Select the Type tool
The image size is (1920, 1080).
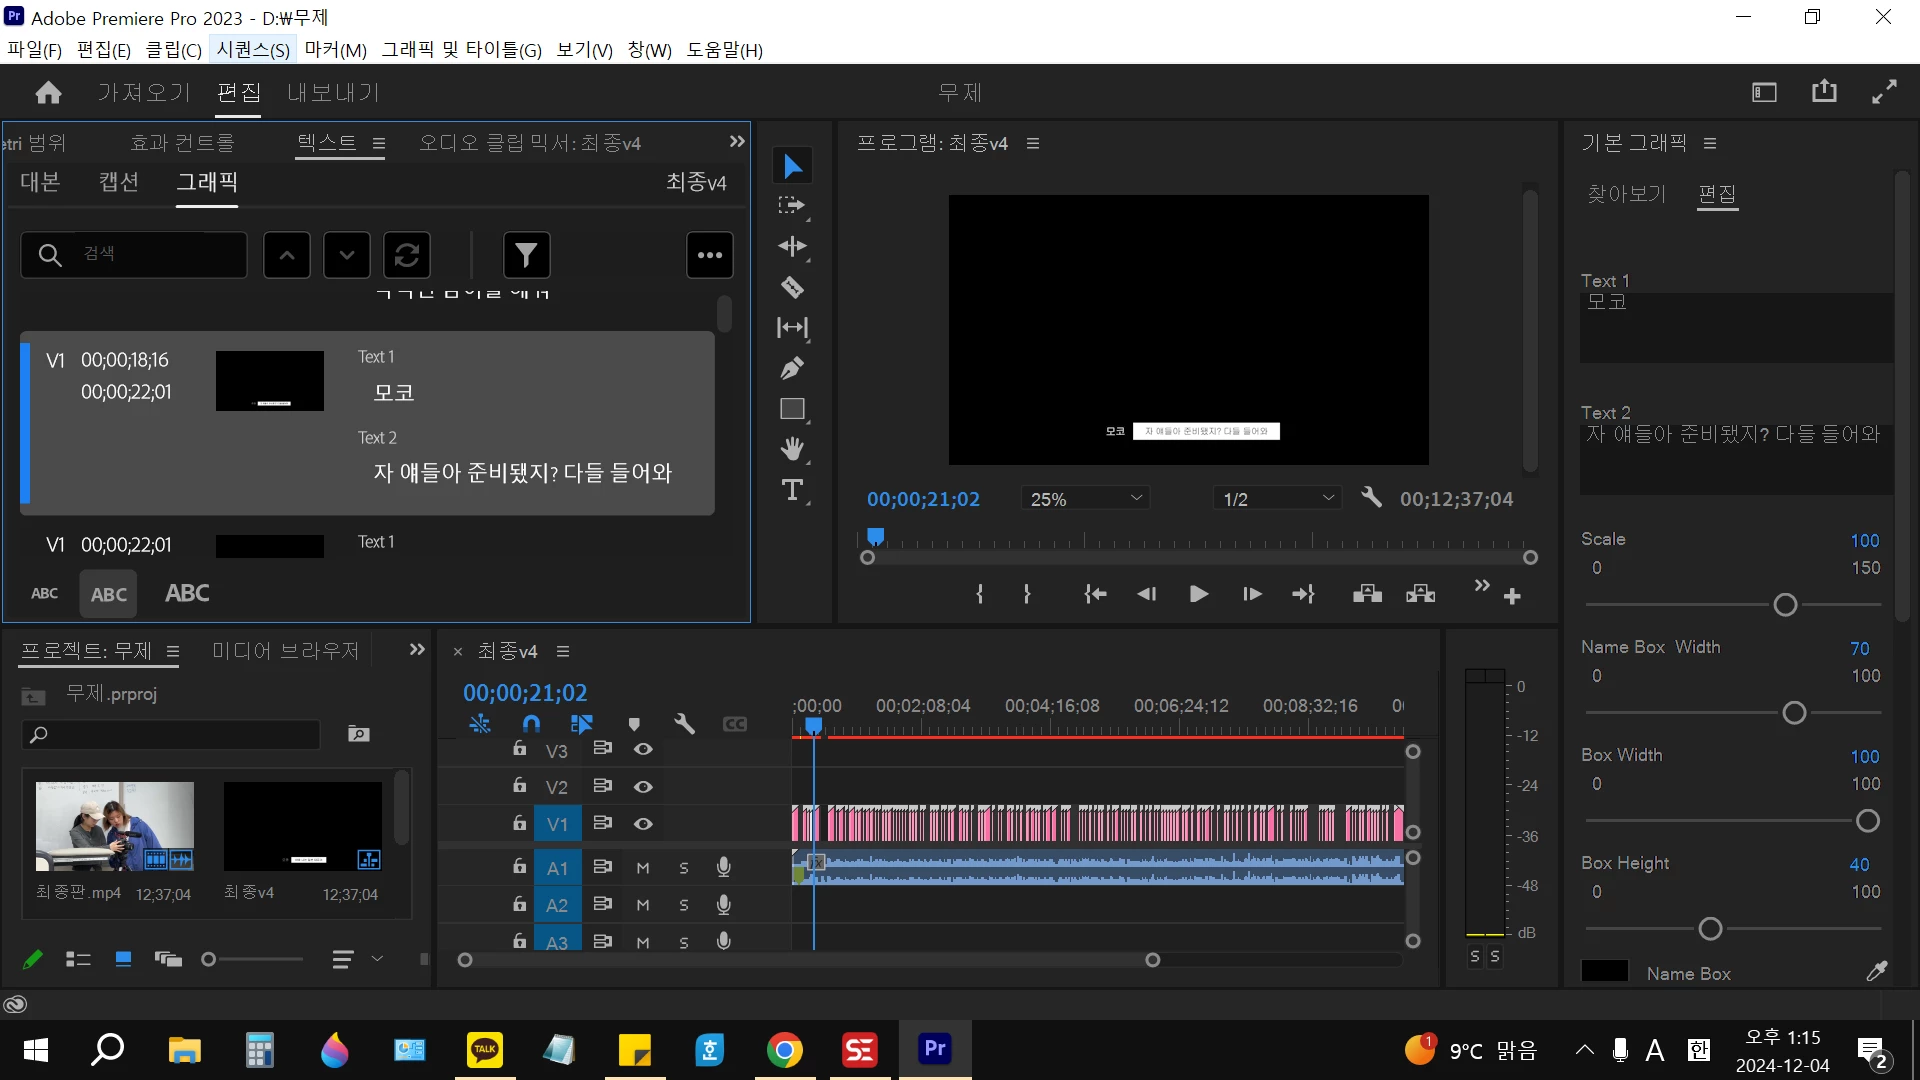point(792,490)
